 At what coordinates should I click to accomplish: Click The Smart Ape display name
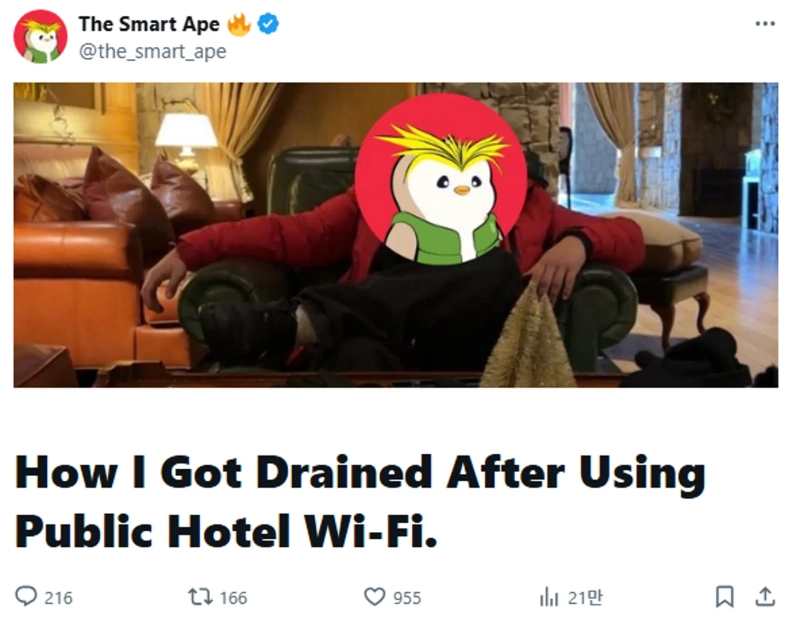pos(149,24)
